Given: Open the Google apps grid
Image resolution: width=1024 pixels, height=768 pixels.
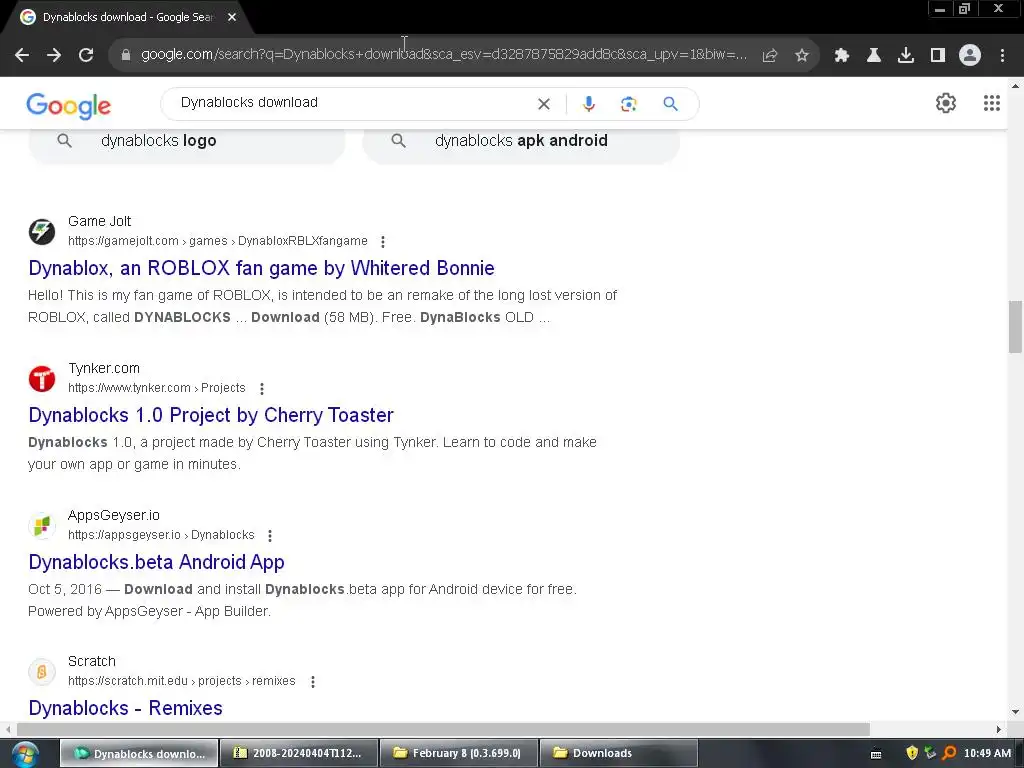Looking at the screenshot, I should click(992, 103).
